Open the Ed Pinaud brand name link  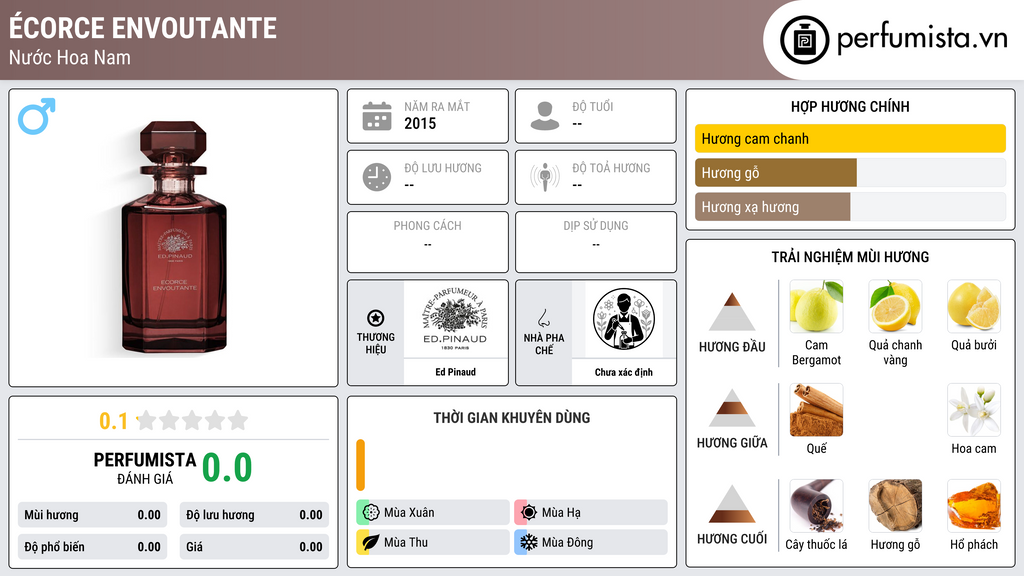(x=456, y=372)
